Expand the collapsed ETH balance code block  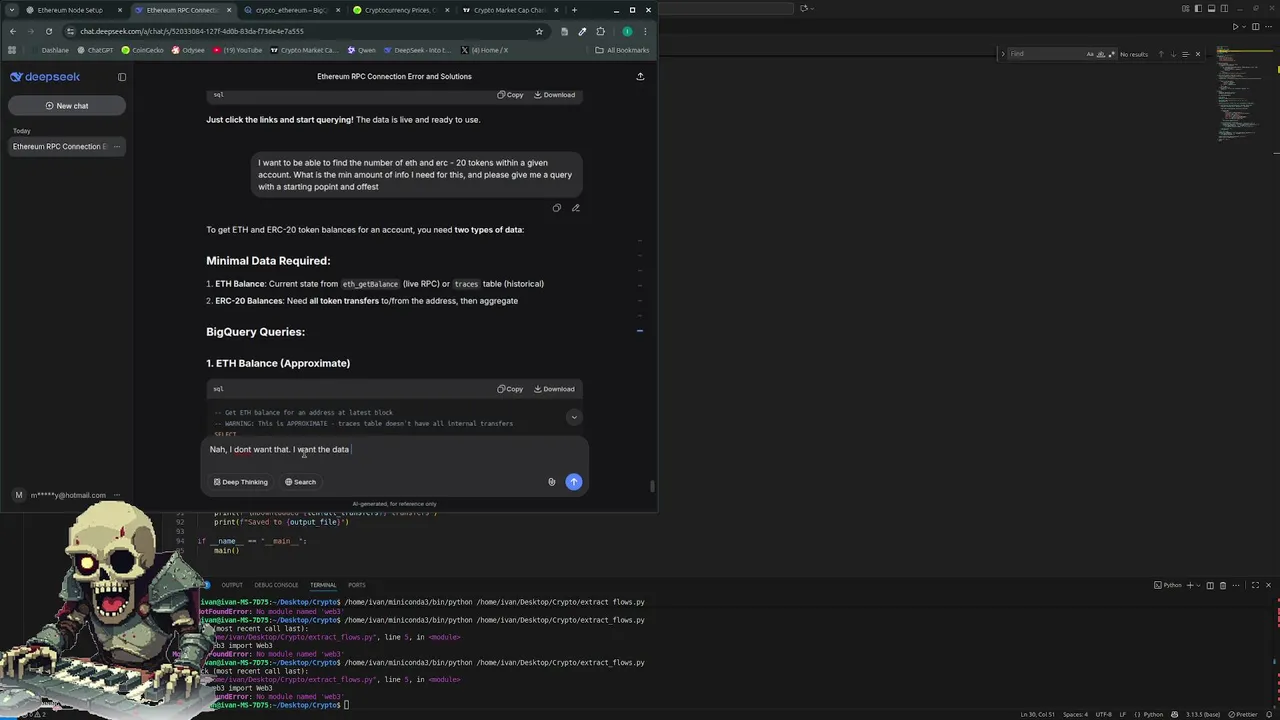(574, 417)
